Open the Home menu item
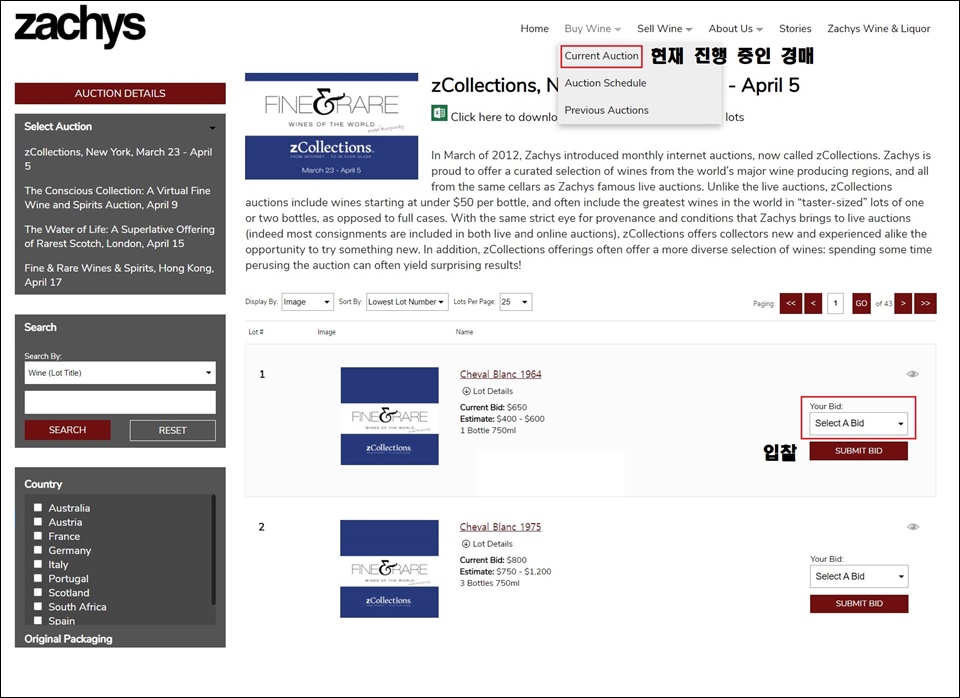Screen dimensions: 960x698 click(534, 29)
